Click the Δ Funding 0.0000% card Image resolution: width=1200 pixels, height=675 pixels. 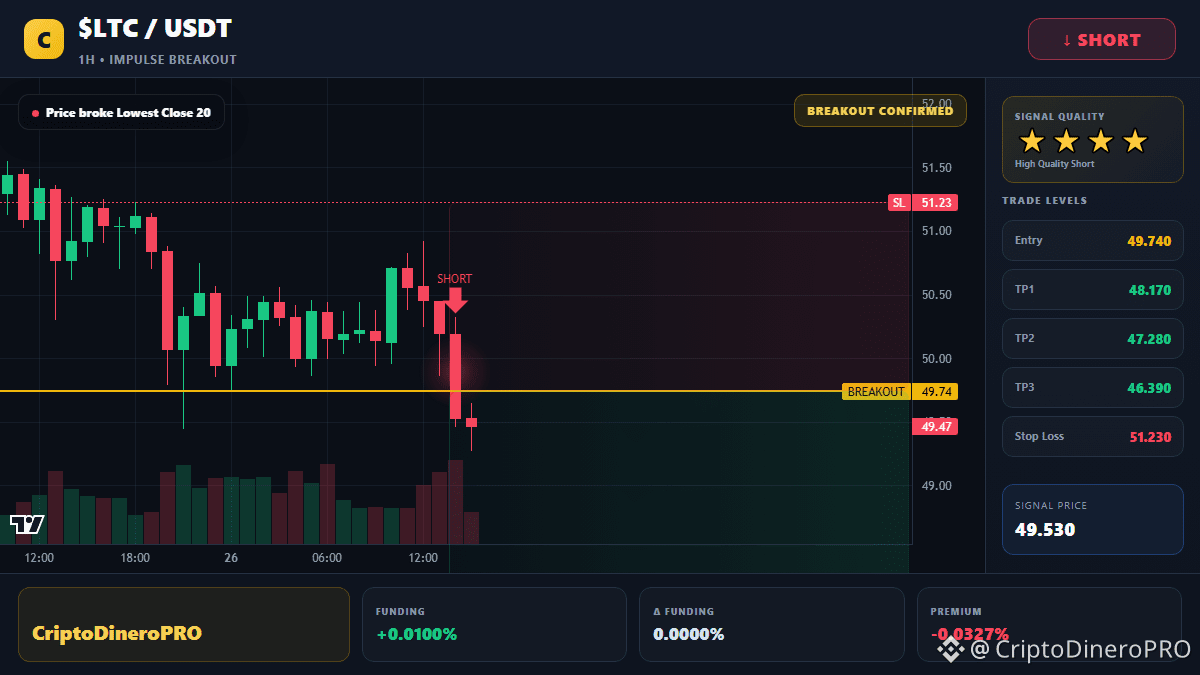pos(771,624)
